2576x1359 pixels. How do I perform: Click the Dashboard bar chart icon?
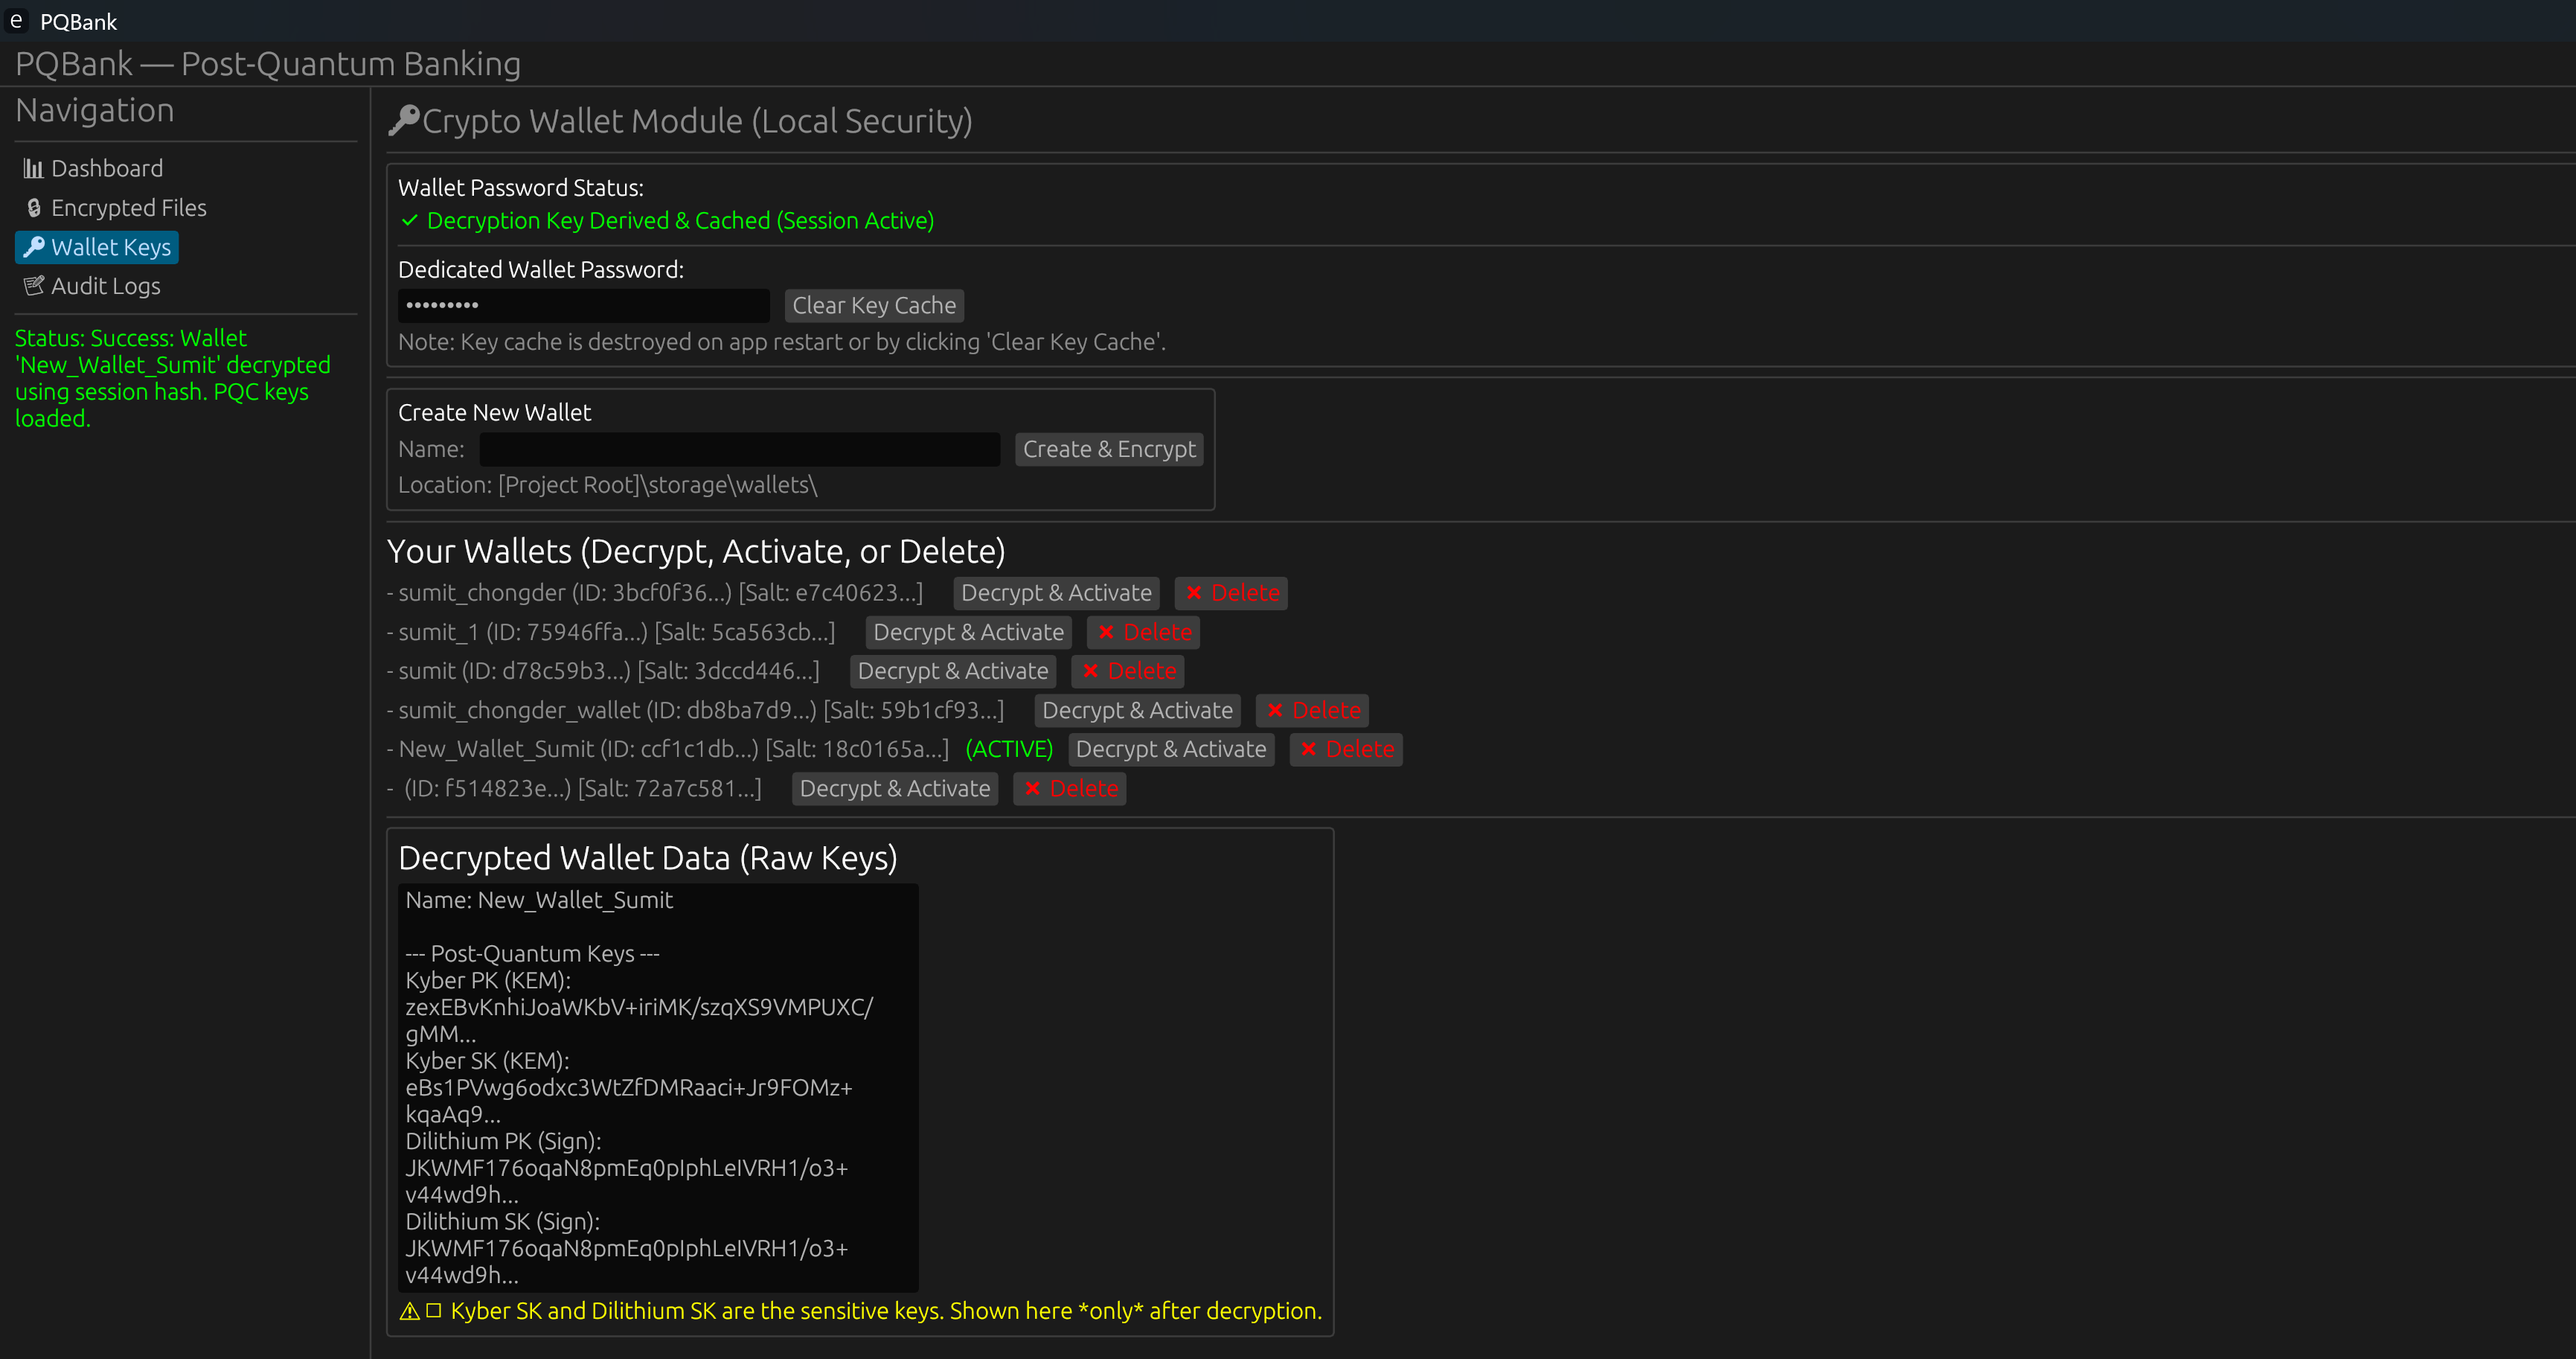tap(33, 168)
